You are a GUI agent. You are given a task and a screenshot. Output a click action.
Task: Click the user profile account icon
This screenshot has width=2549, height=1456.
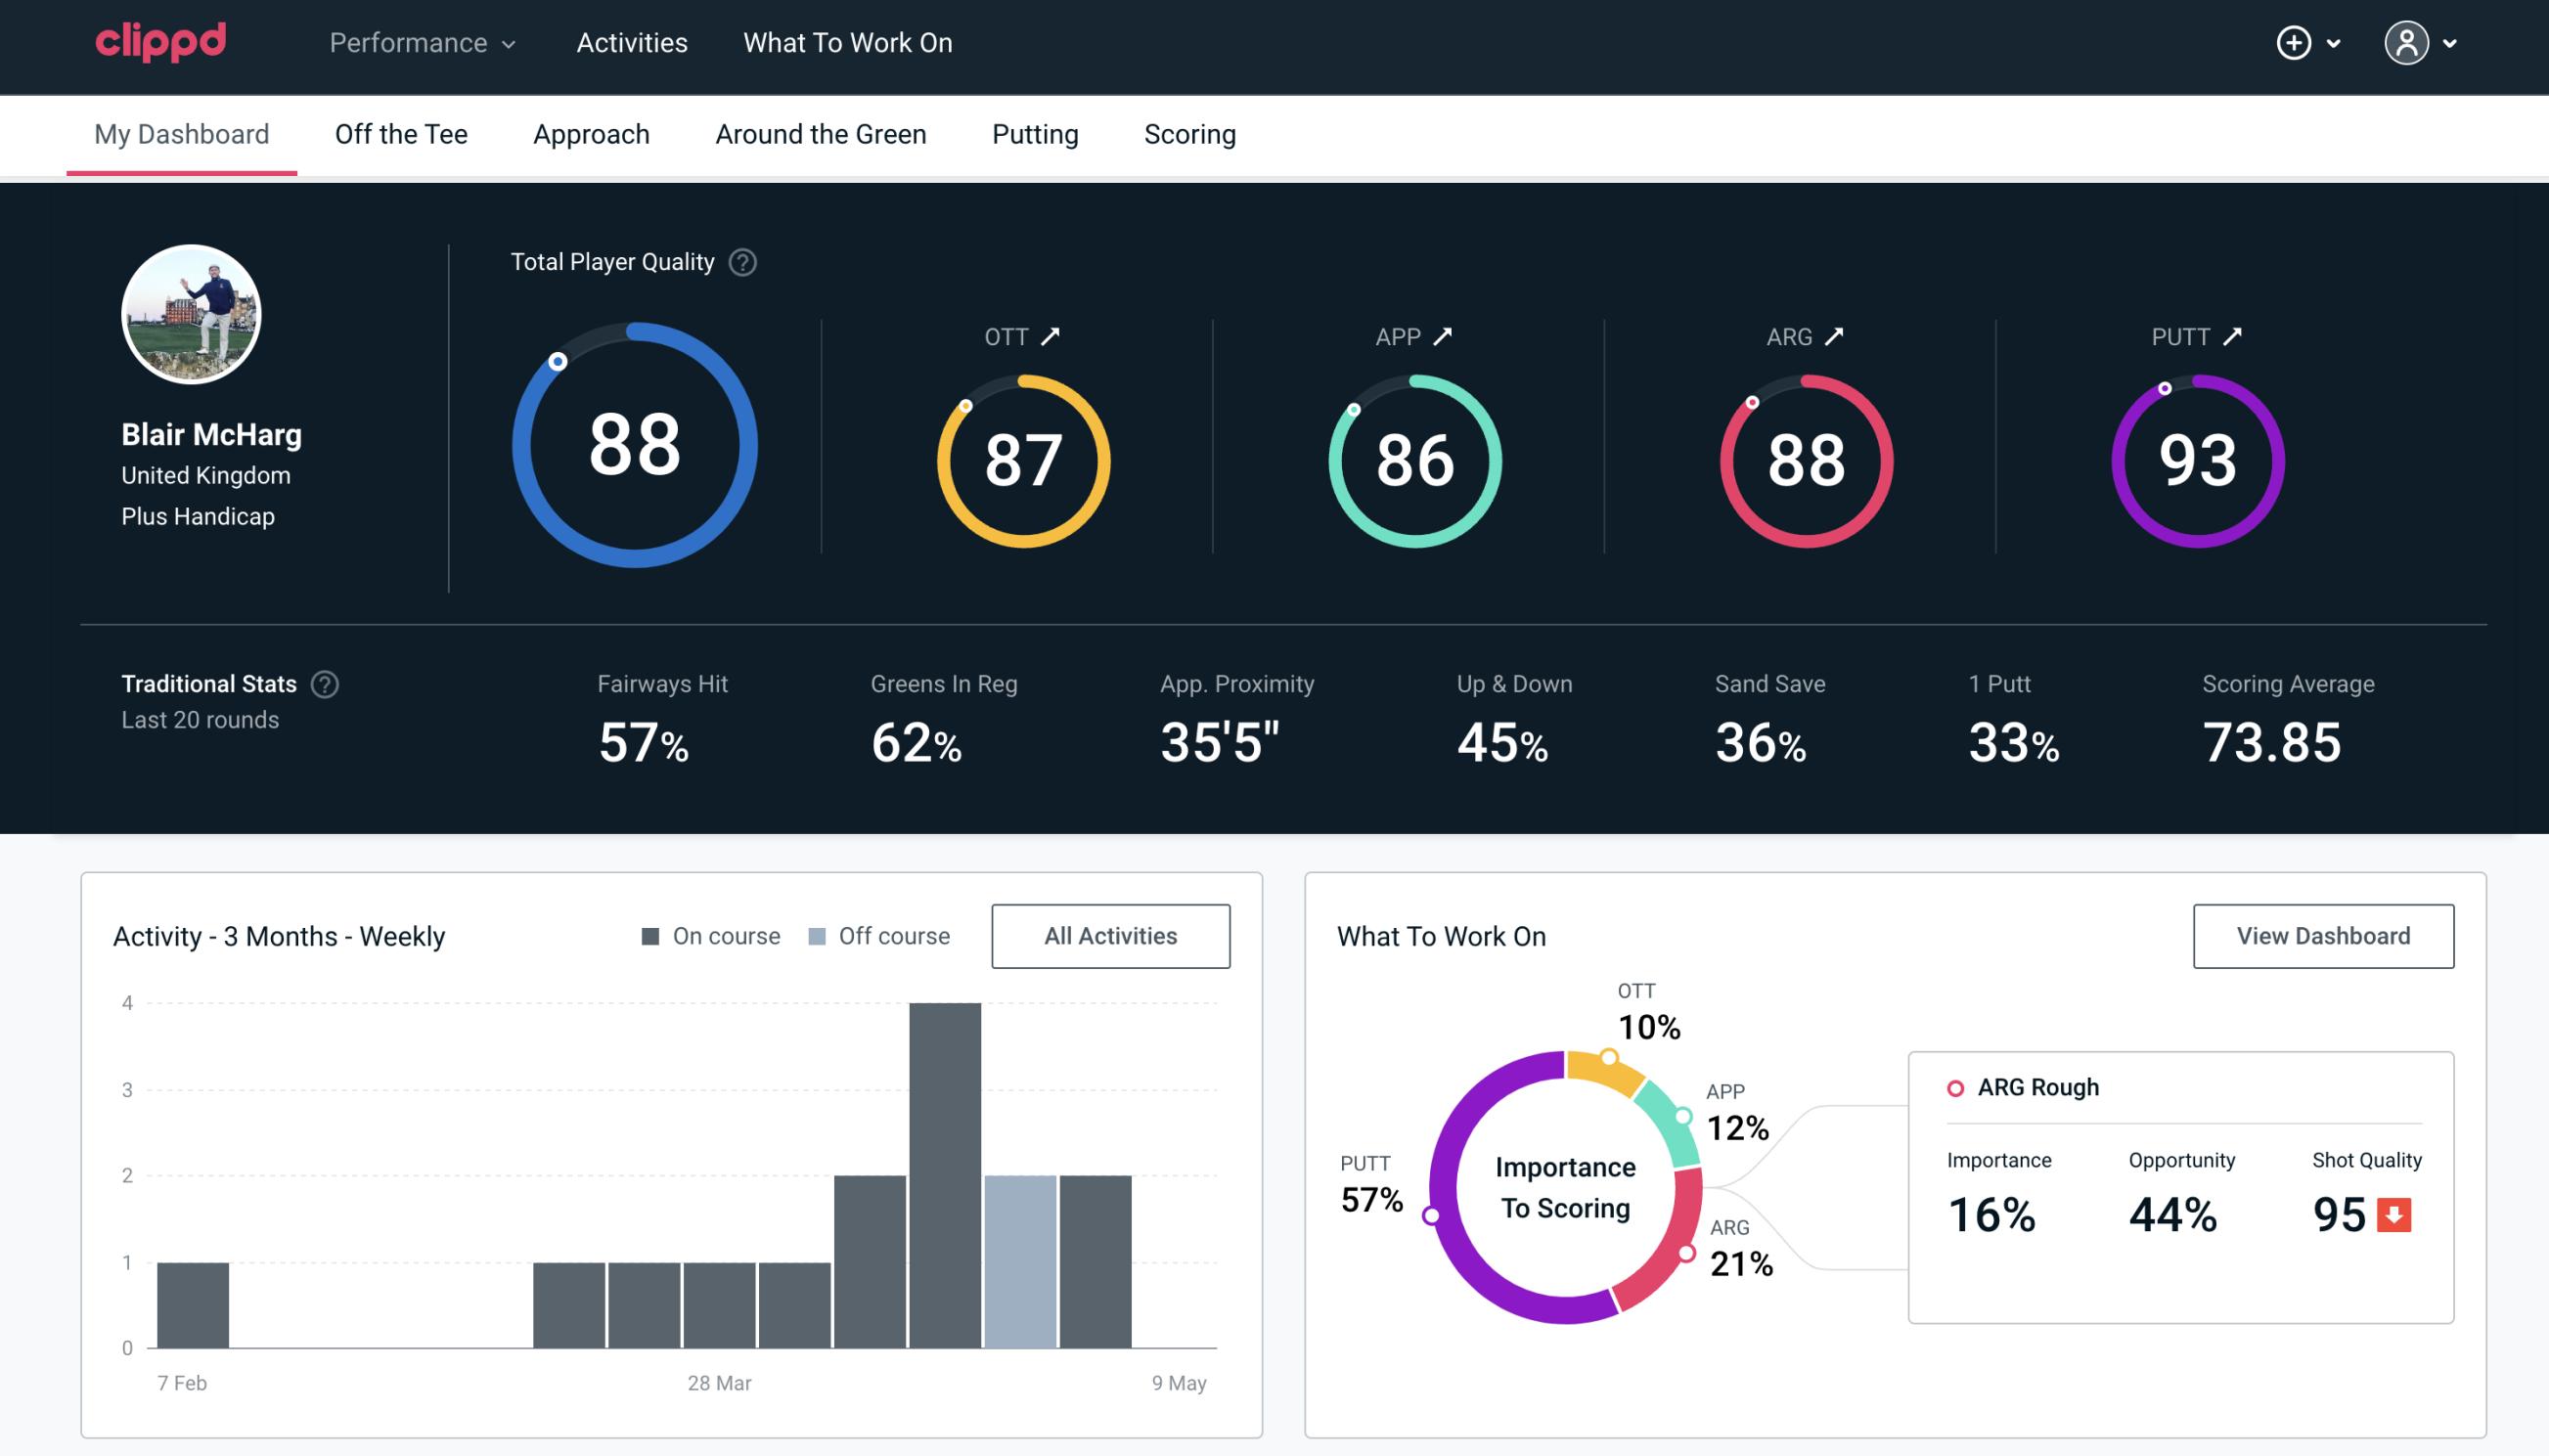(2407, 42)
